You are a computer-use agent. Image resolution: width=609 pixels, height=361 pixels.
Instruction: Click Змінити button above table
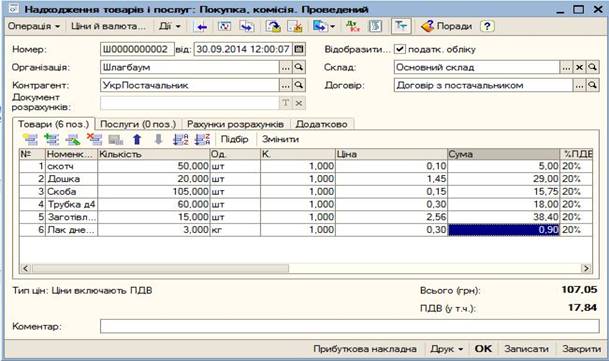pyautogui.click(x=280, y=139)
